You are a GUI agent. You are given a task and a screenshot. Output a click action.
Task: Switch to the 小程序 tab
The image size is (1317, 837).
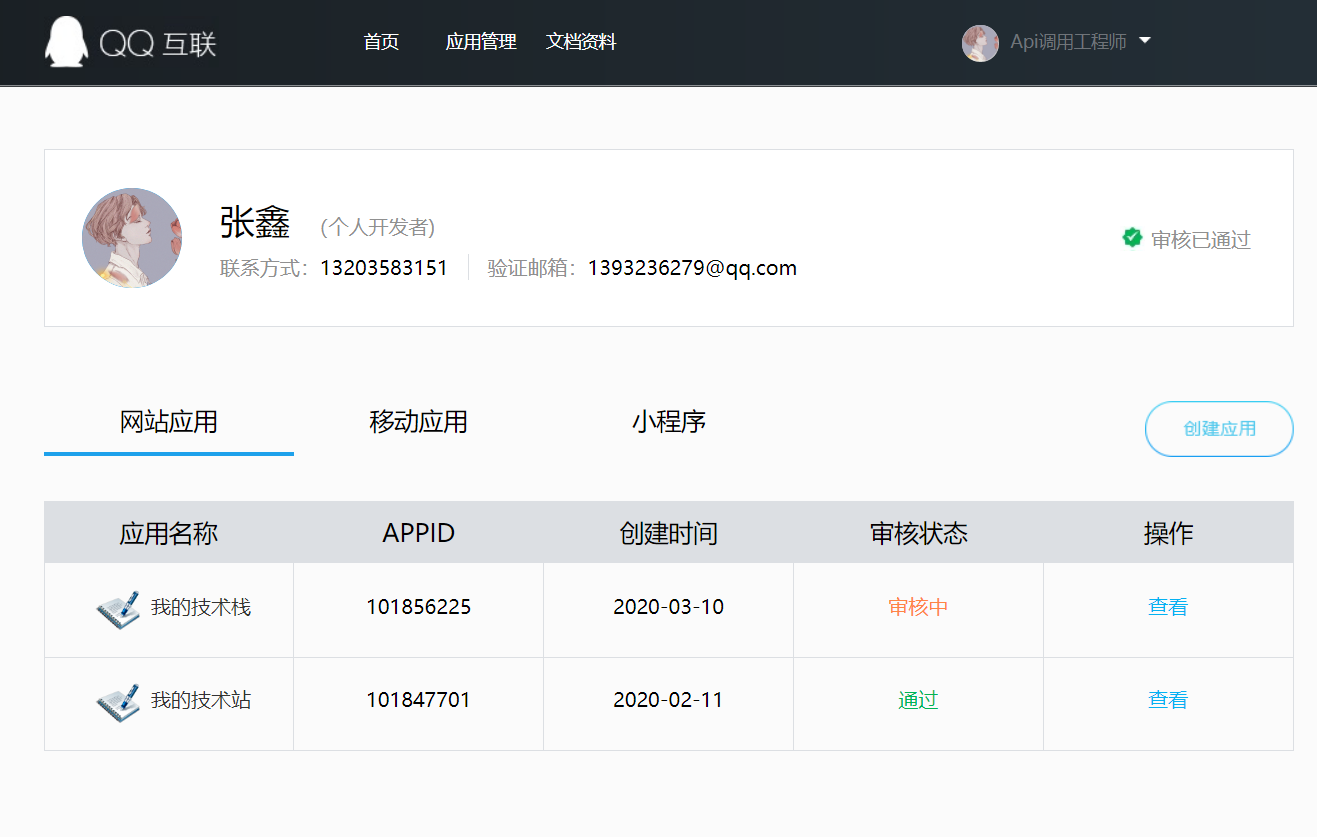(x=668, y=422)
